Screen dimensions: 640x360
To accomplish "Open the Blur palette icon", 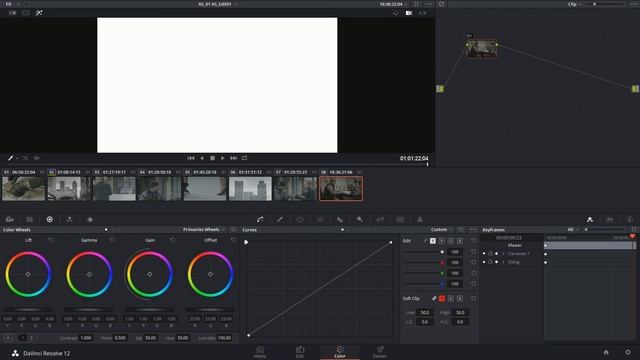I will (340, 220).
